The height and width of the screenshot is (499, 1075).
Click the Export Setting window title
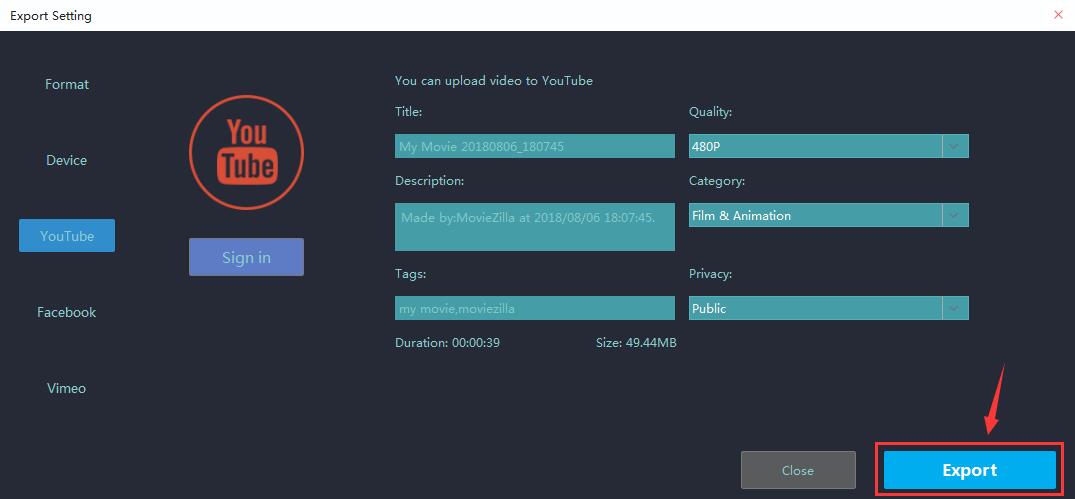[51, 15]
